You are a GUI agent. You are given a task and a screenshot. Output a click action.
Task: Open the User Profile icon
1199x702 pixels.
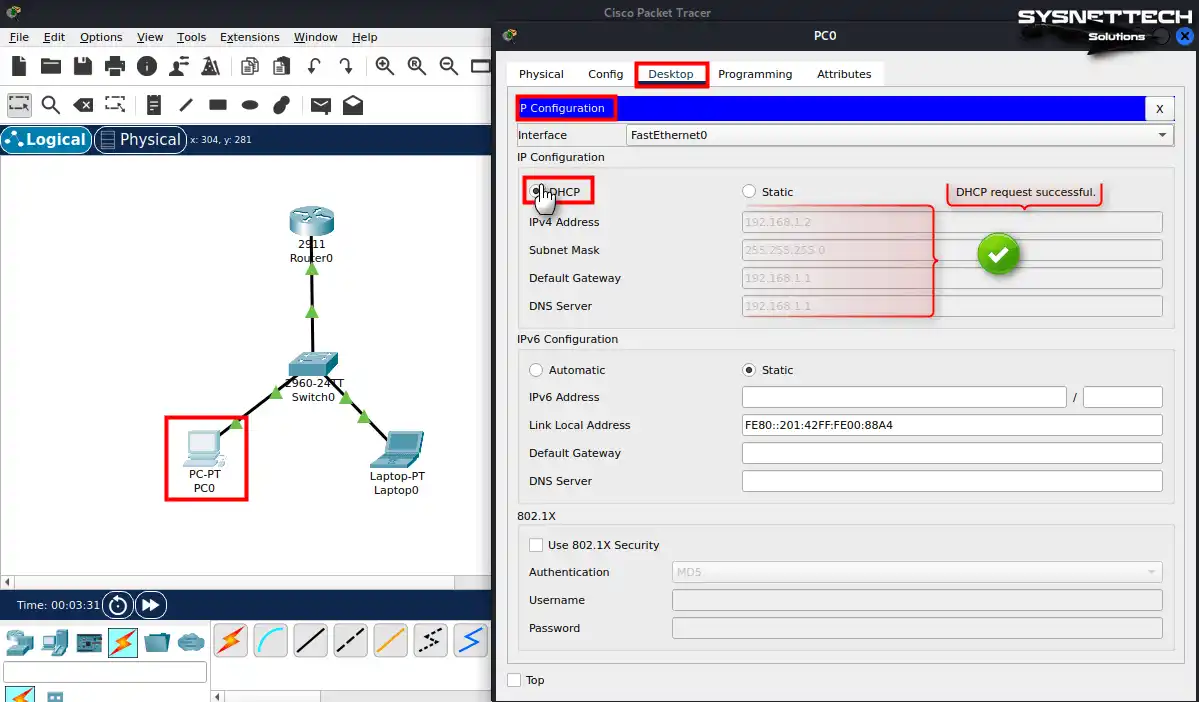179,67
